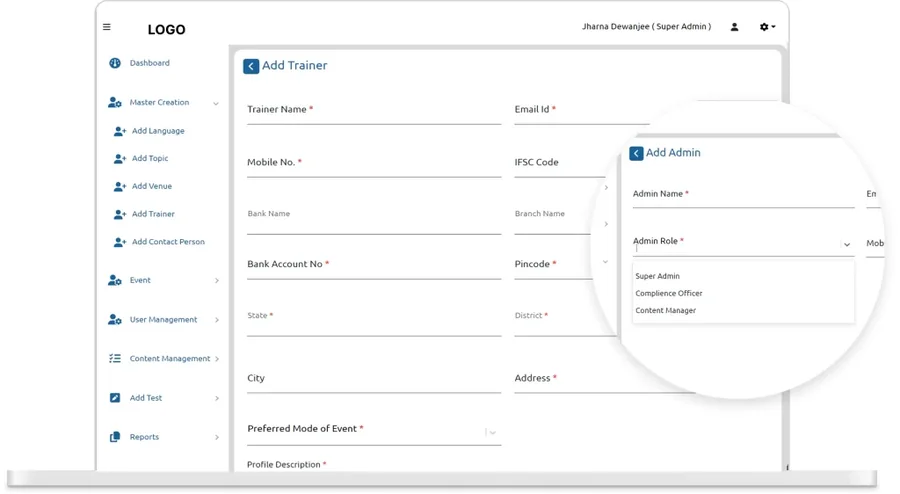
Task: Click the Bank Name input field
Action: (x=374, y=219)
